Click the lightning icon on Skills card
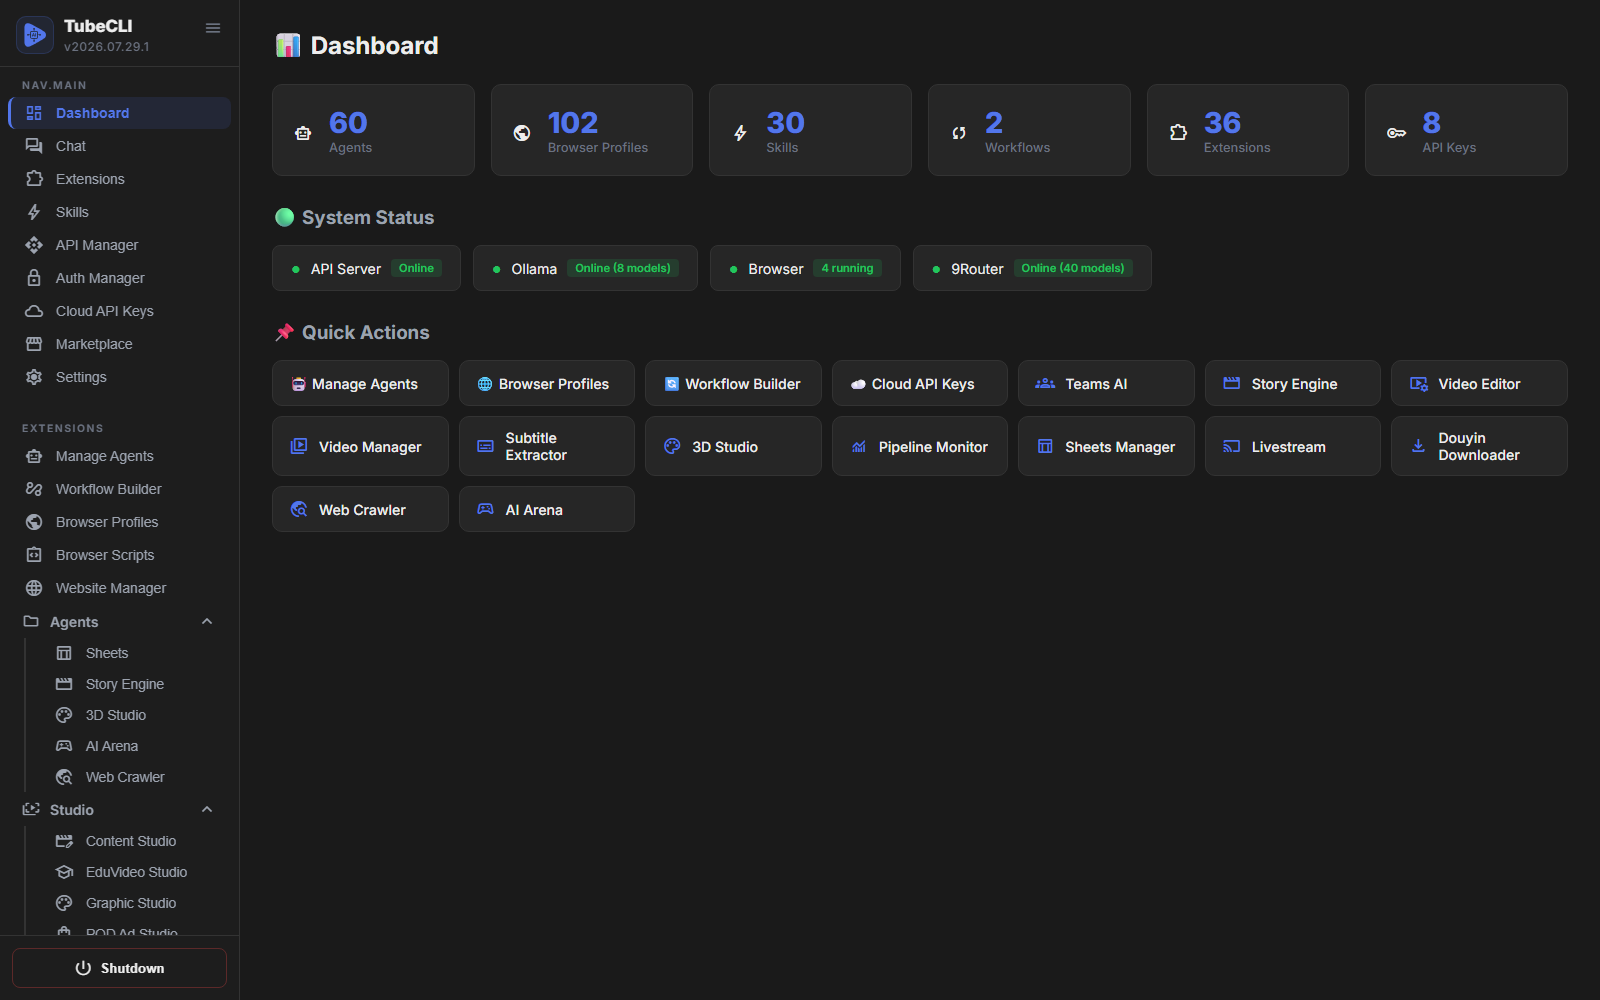 [740, 133]
